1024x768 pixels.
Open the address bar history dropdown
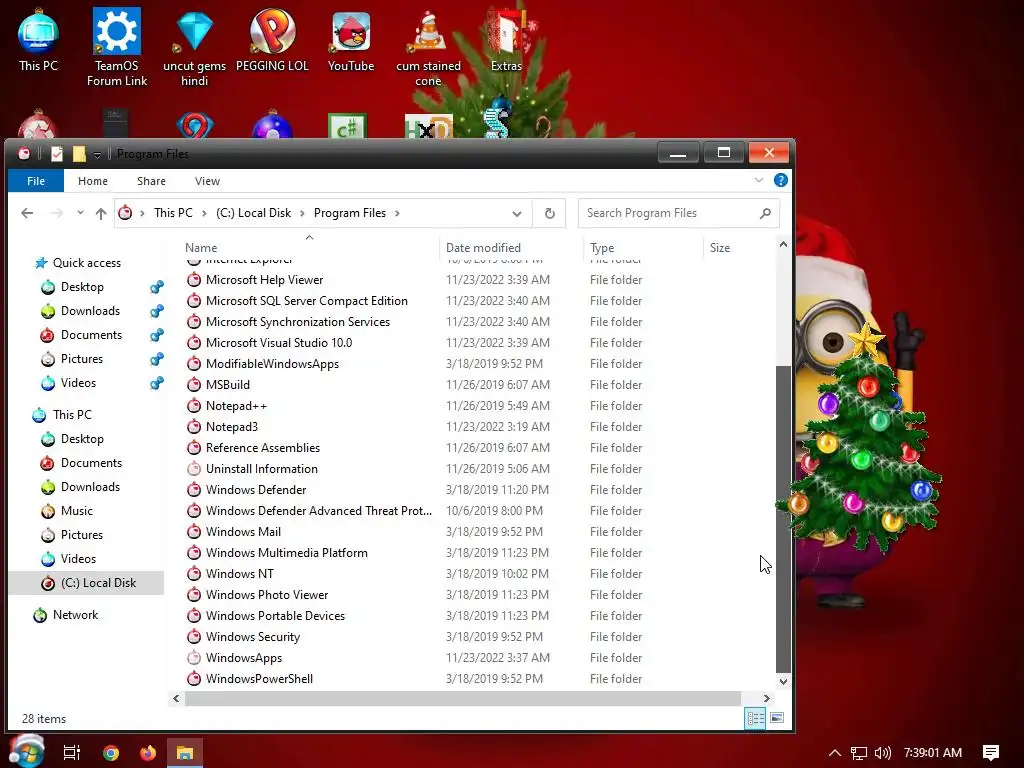[517, 214]
